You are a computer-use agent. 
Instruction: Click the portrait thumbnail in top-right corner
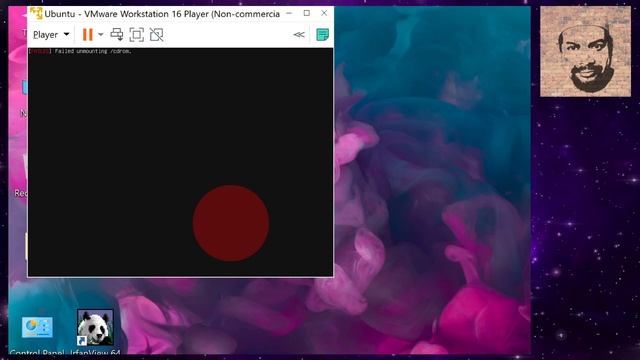[x=585, y=51]
